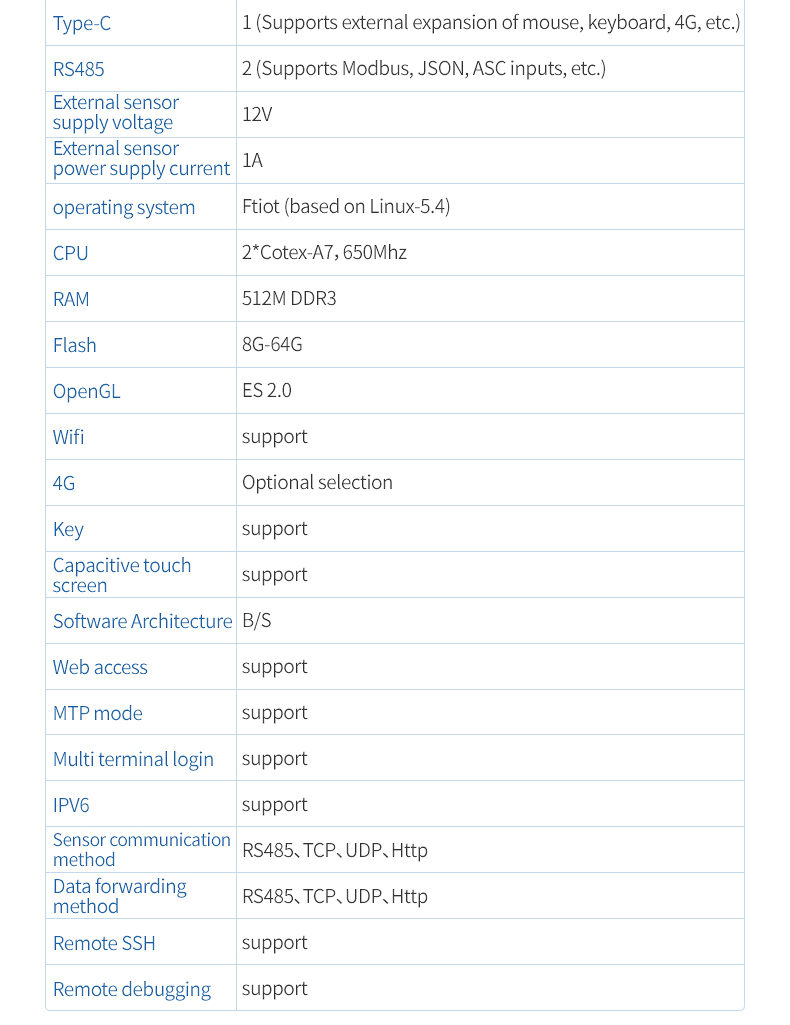Click the Wifi row label

(x=69, y=437)
